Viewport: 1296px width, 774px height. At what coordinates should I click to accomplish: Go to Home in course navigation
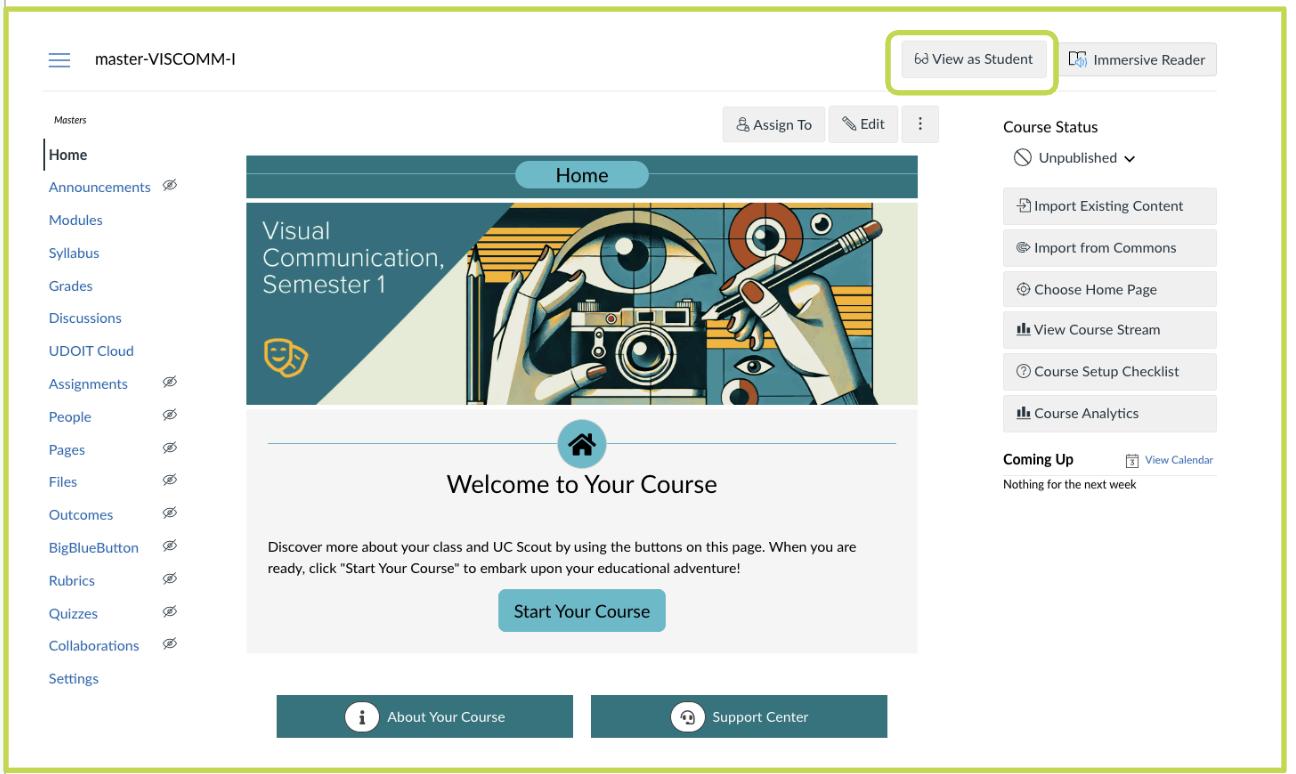[x=68, y=155]
